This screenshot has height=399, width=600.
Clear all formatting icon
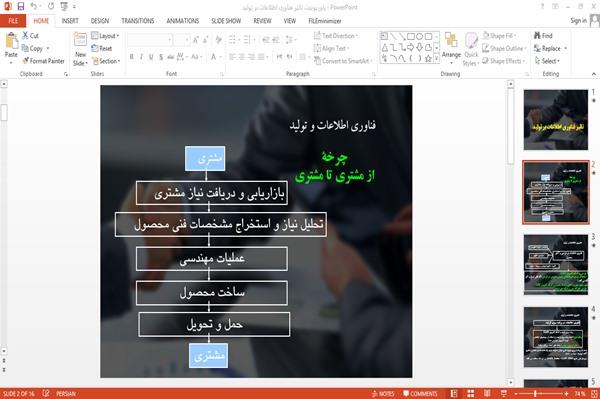[218, 39]
